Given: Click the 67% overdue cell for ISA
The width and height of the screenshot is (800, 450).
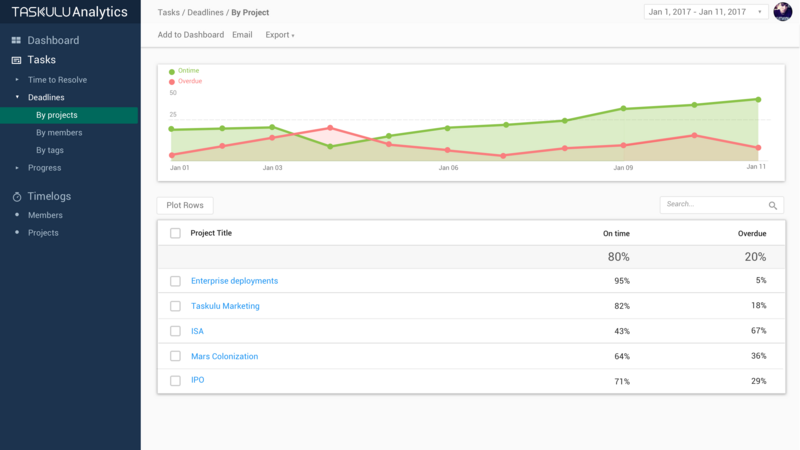Looking at the screenshot, I should click(759, 331).
